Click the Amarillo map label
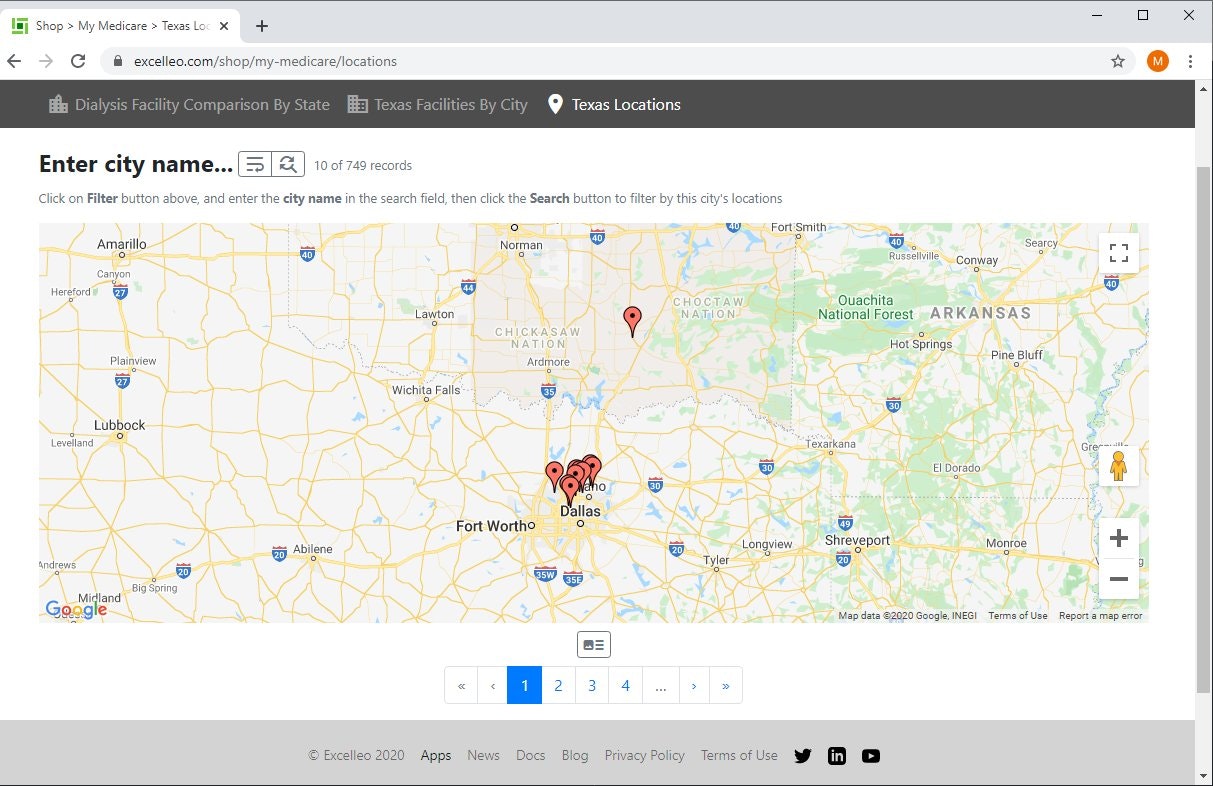 122,244
